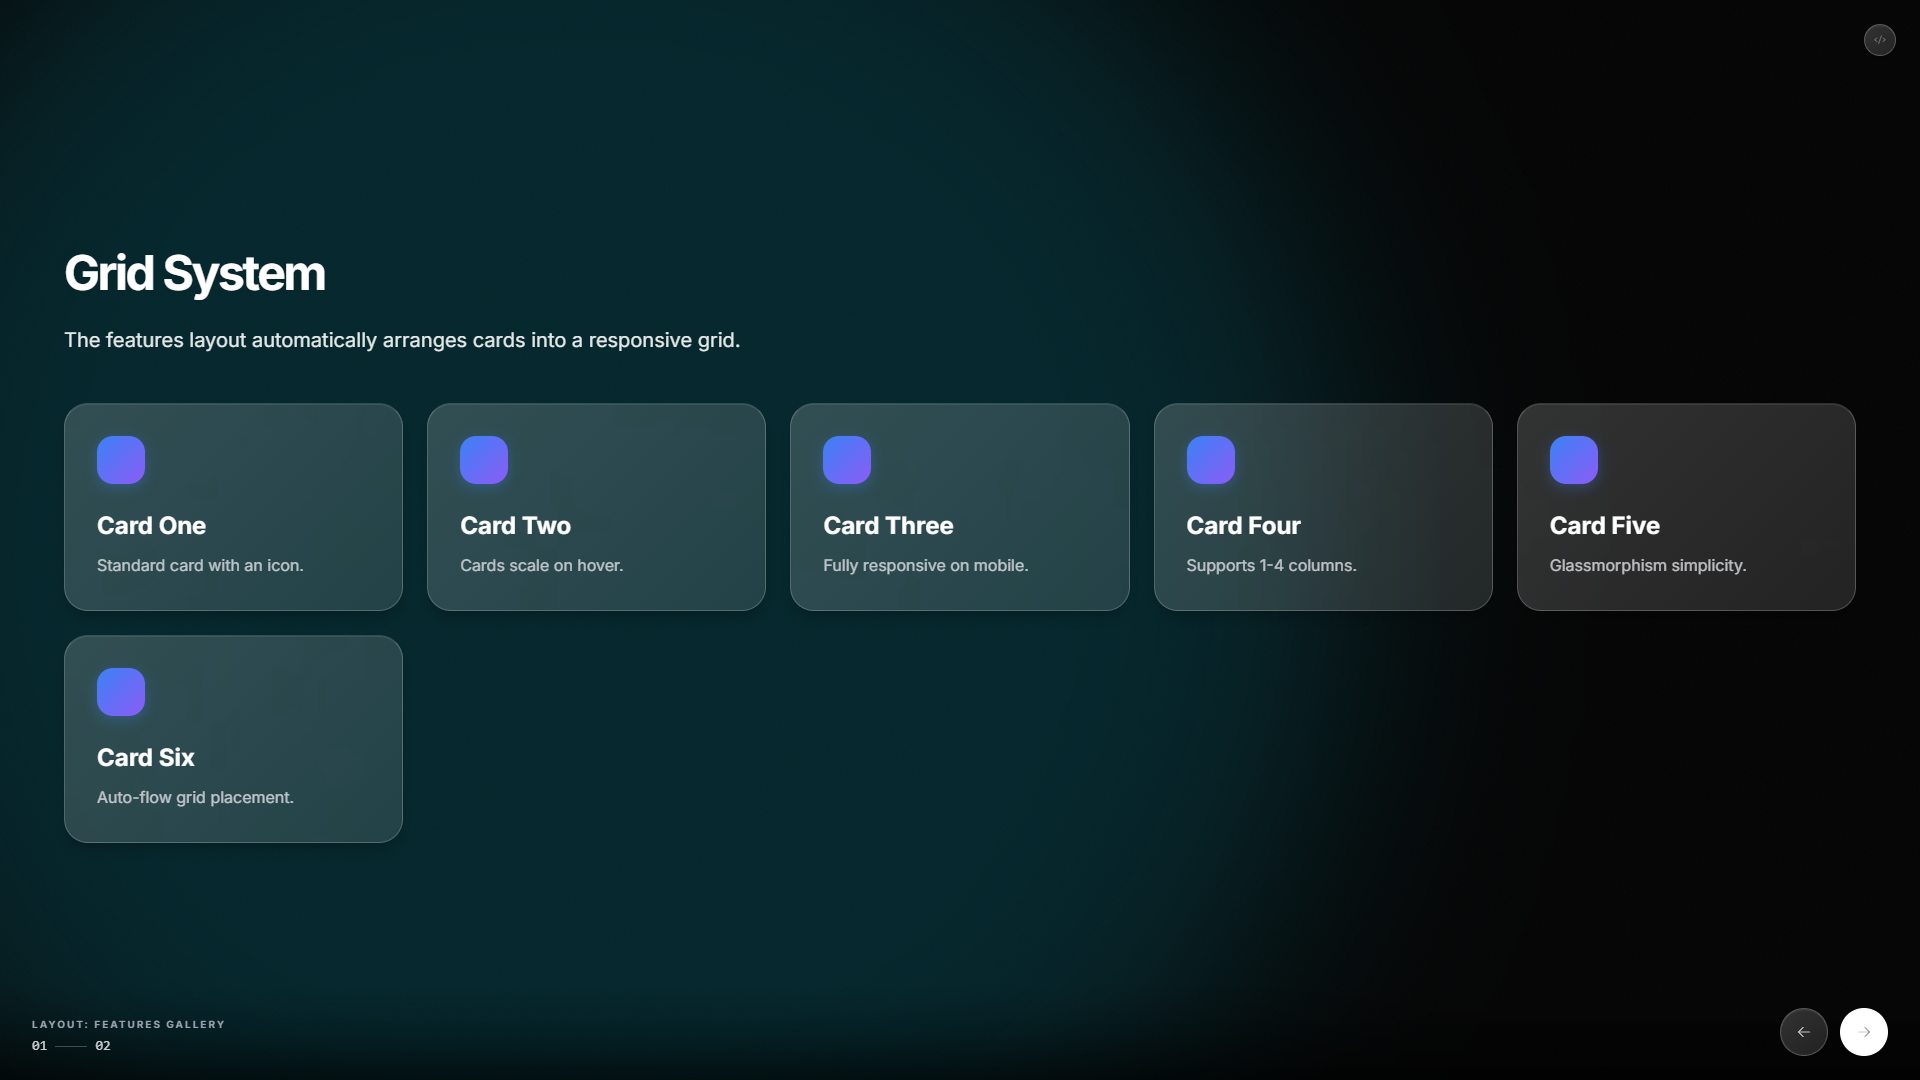Click the 'LAYOUT: FEATURES GALLERY' label
The image size is (1920, 1080).
point(128,1023)
